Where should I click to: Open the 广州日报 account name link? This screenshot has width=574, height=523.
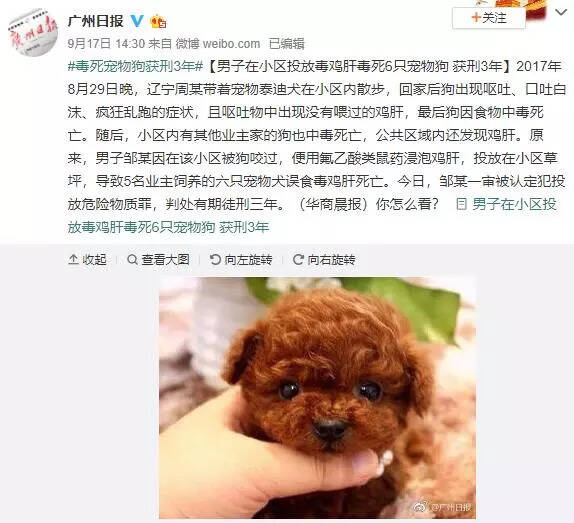[96, 21]
